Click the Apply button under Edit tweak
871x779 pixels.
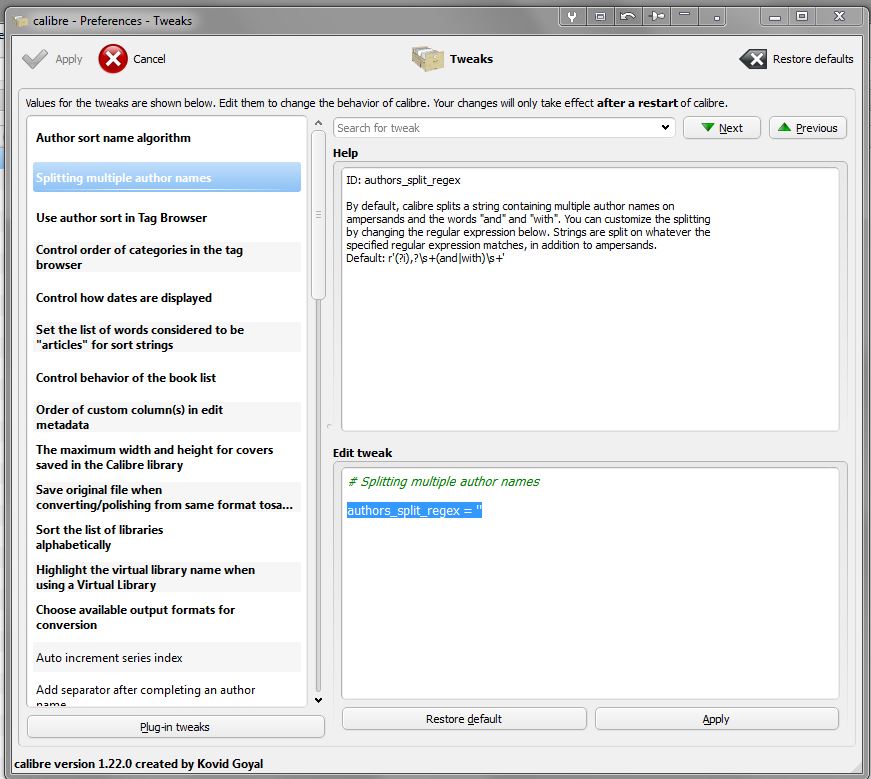[716, 719]
